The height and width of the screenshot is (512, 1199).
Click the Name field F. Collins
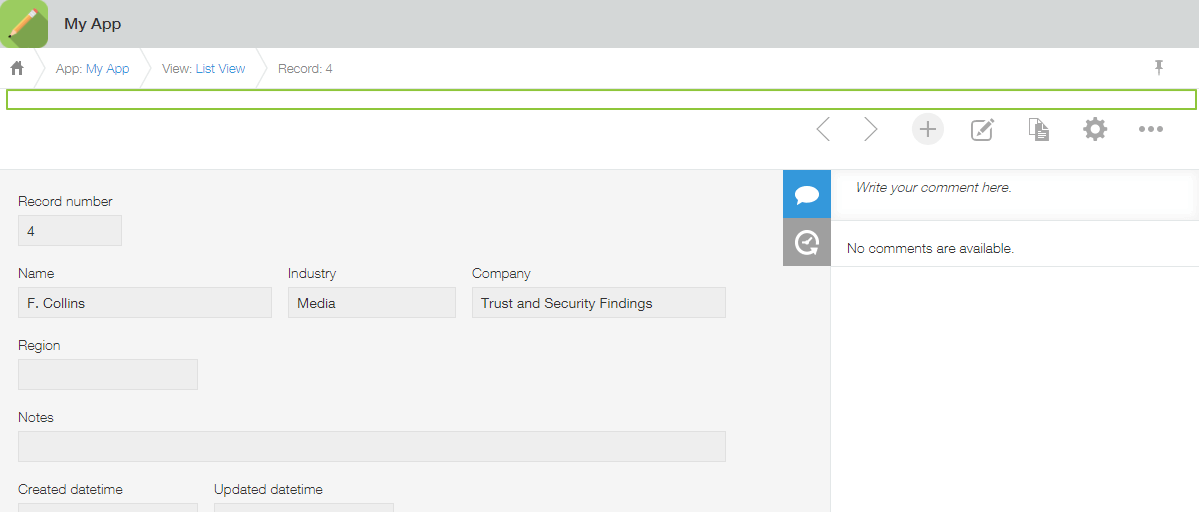point(145,303)
